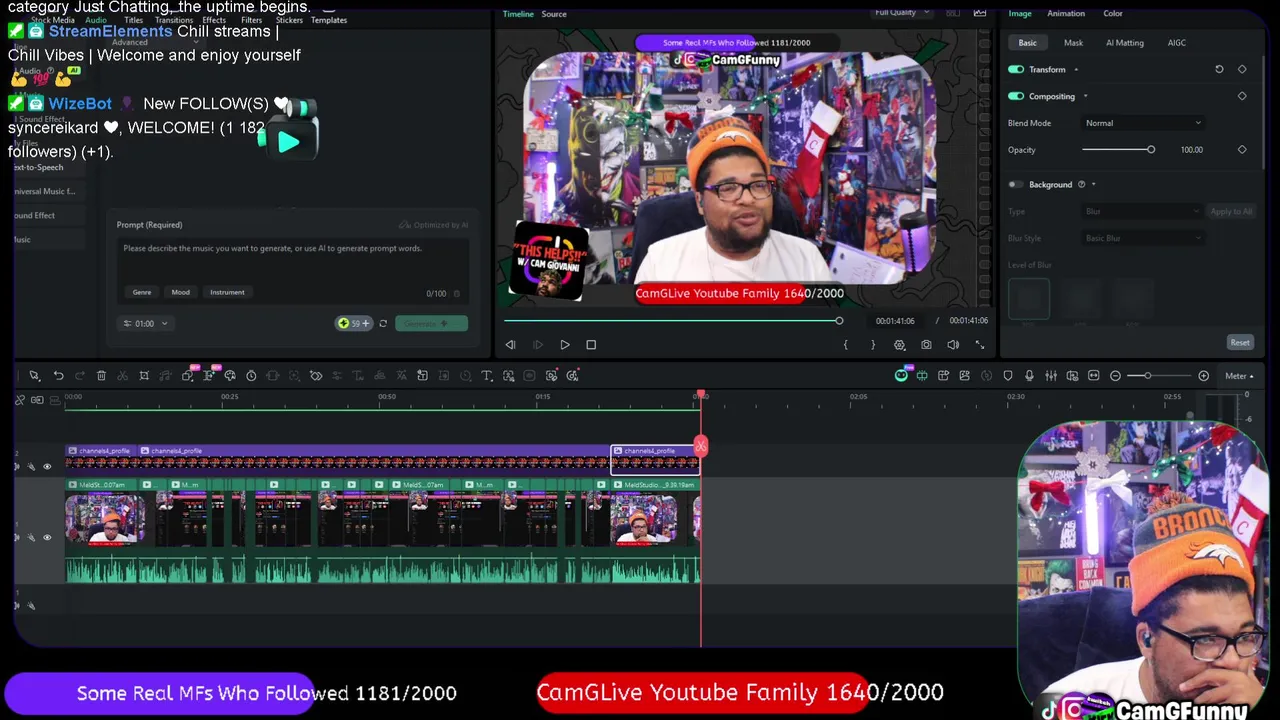Click the Instrument button
Image resolution: width=1280 pixels, height=720 pixels.
(227, 292)
